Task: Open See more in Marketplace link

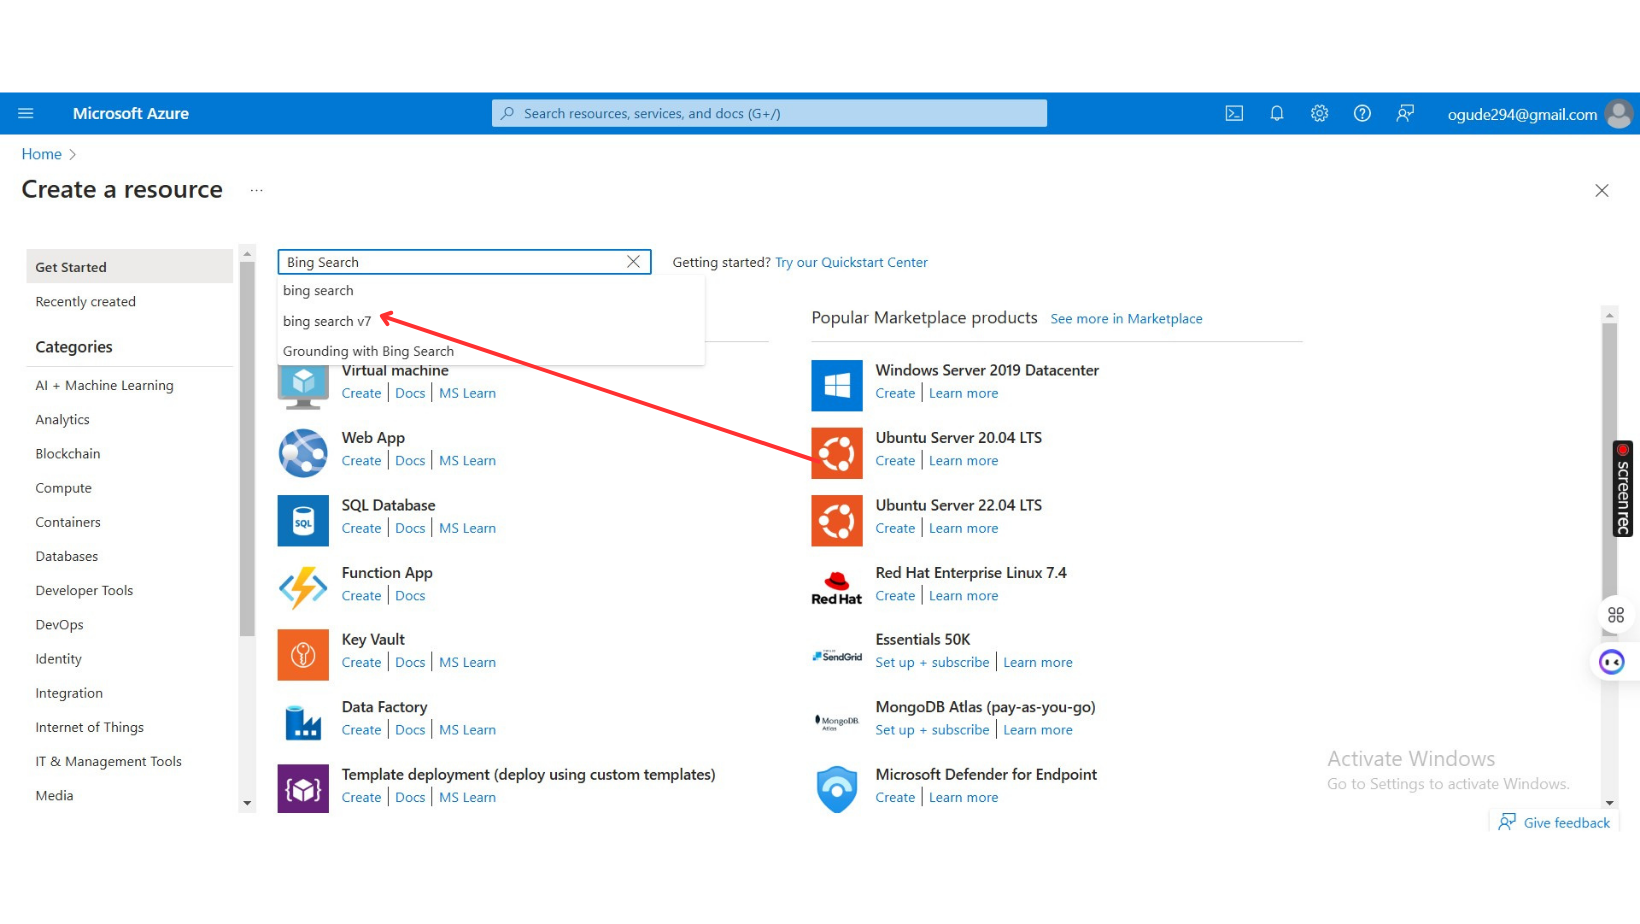Action: coord(1126,319)
